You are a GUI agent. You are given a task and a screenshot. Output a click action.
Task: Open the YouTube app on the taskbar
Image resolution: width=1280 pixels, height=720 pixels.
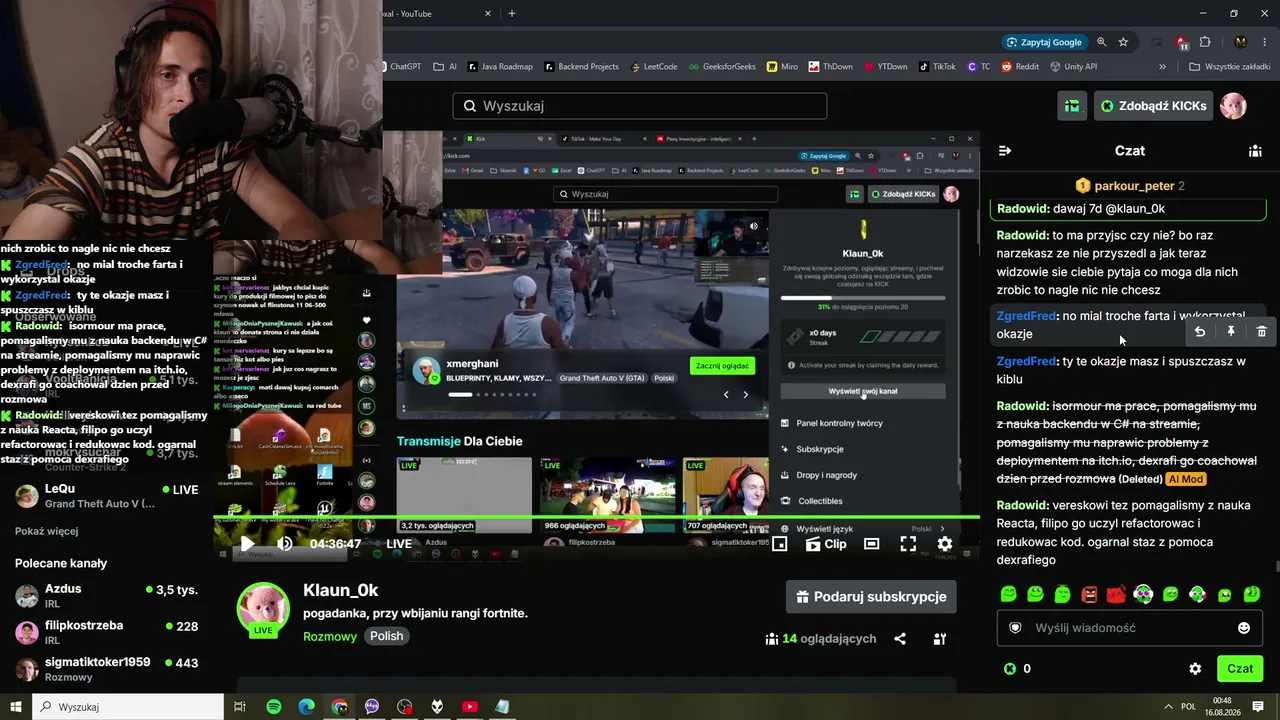(470, 707)
